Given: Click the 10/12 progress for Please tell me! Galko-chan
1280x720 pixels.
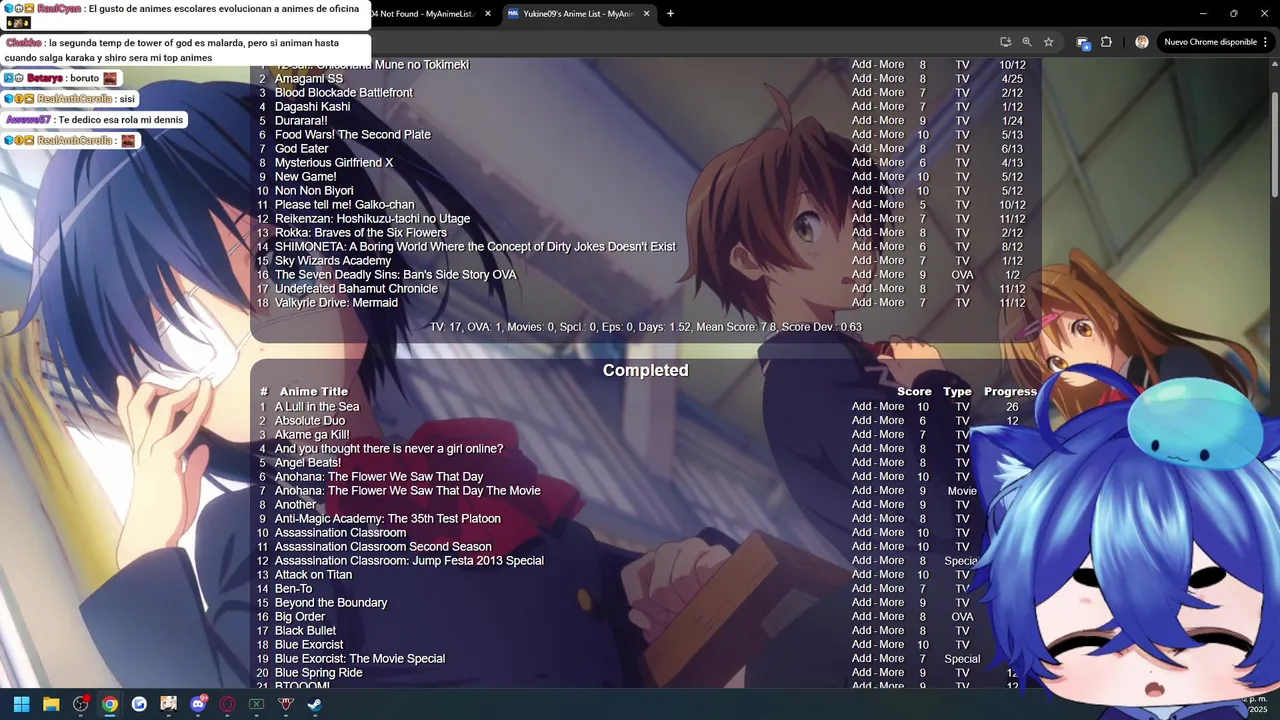Looking at the screenshot, I should (1012, 205).
